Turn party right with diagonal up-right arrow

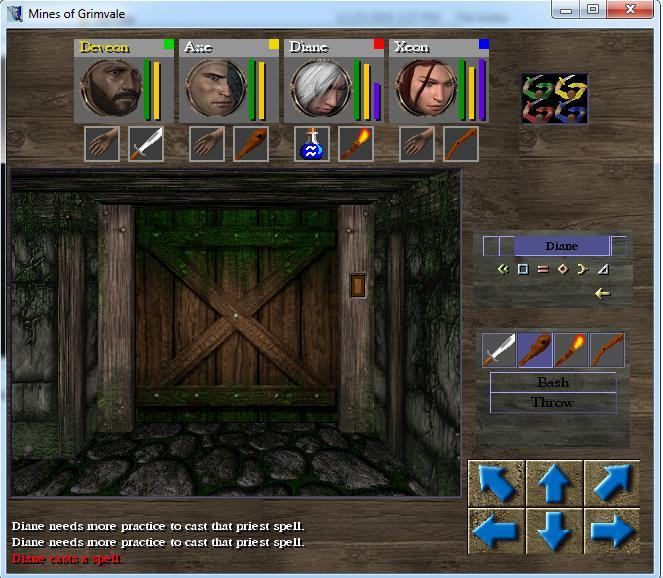612,483
